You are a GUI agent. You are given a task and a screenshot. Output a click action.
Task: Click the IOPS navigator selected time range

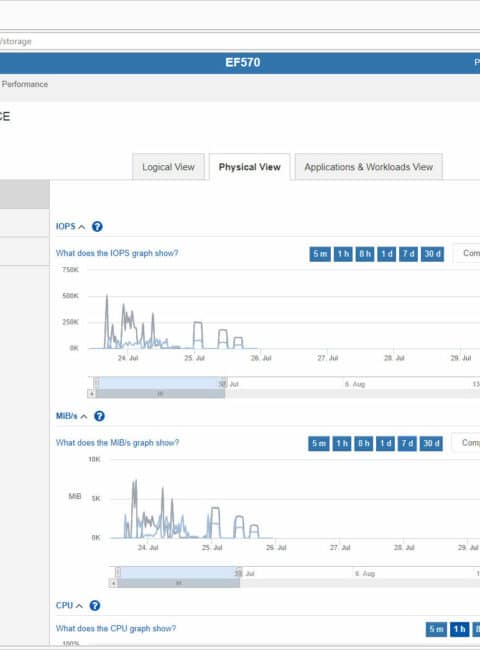click(160, 383)
